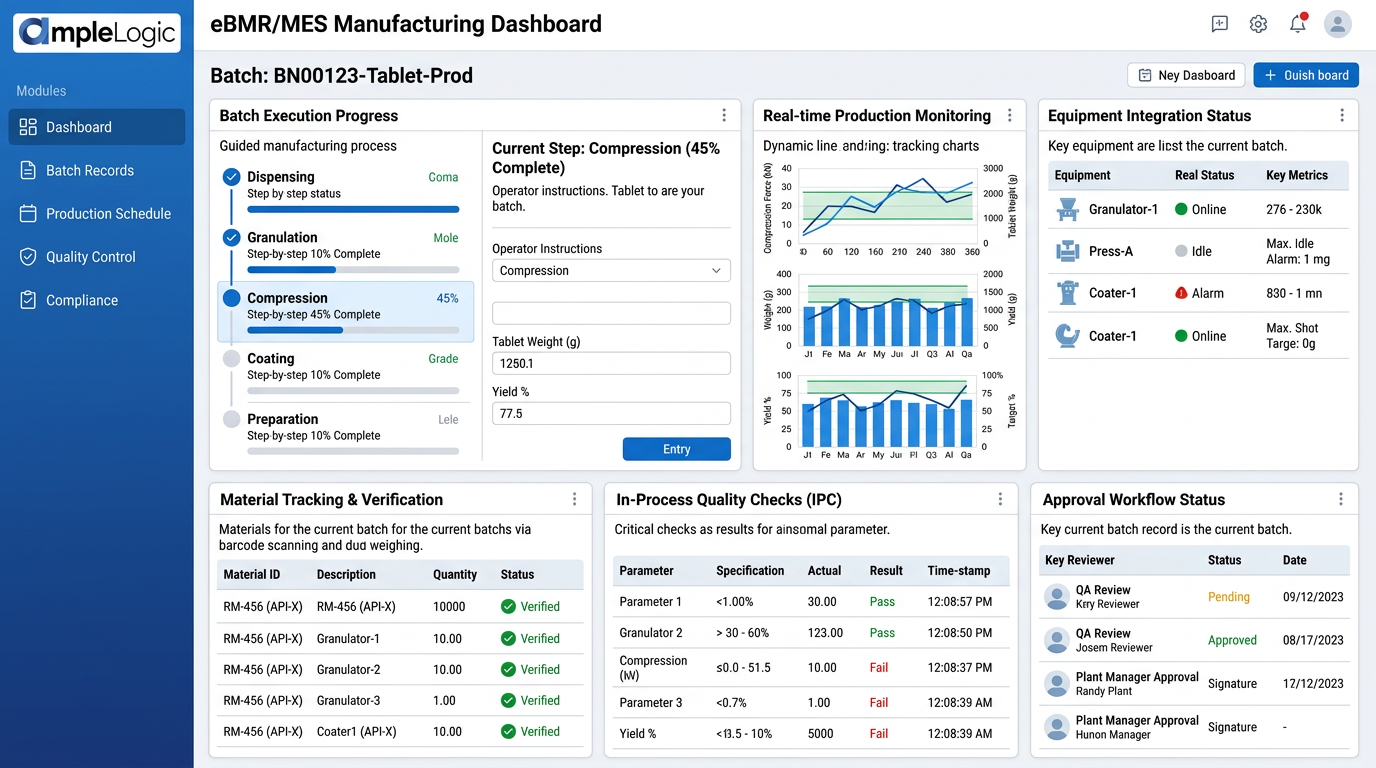Select the Dispensing step checkmark circle
The height and width of the screenshot is (768, 1376).
point(231,177)
